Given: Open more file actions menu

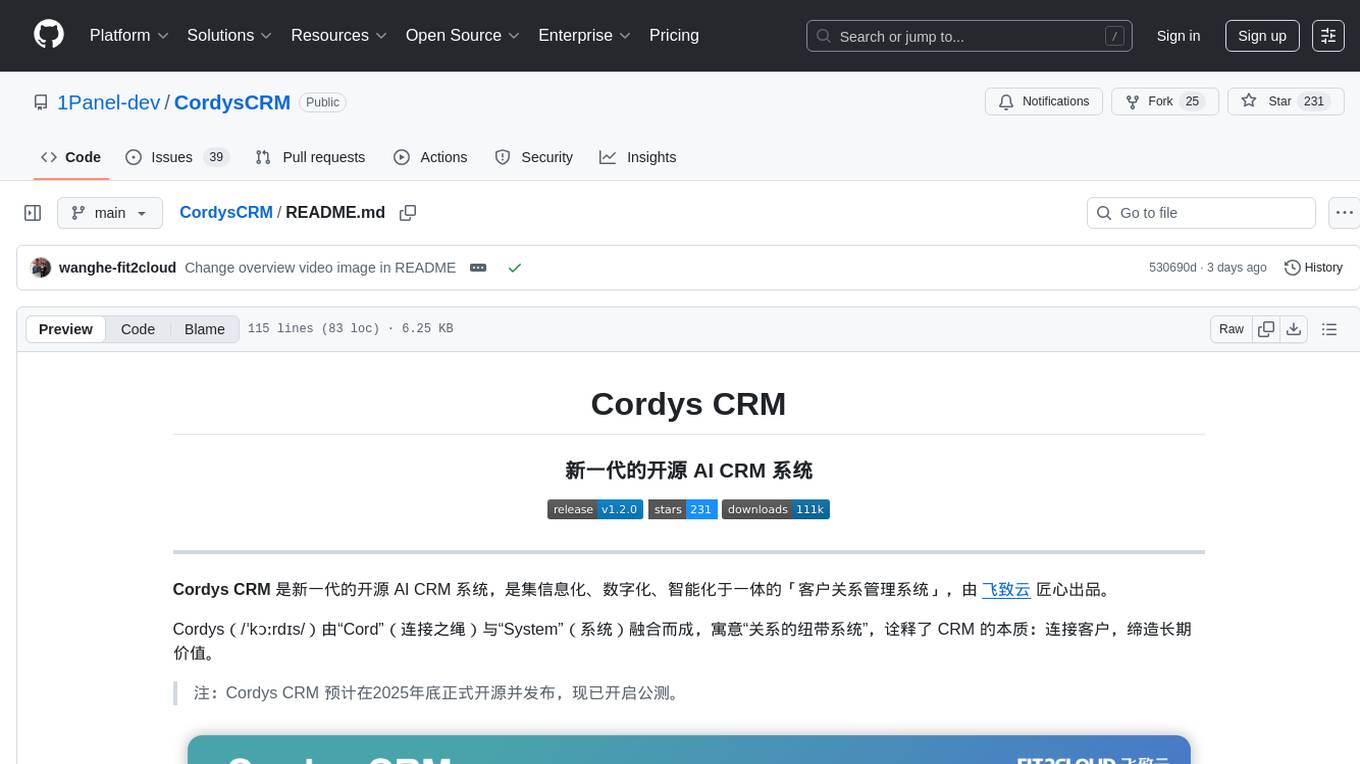Looking at the screenshot, I should coord(1345,213).
